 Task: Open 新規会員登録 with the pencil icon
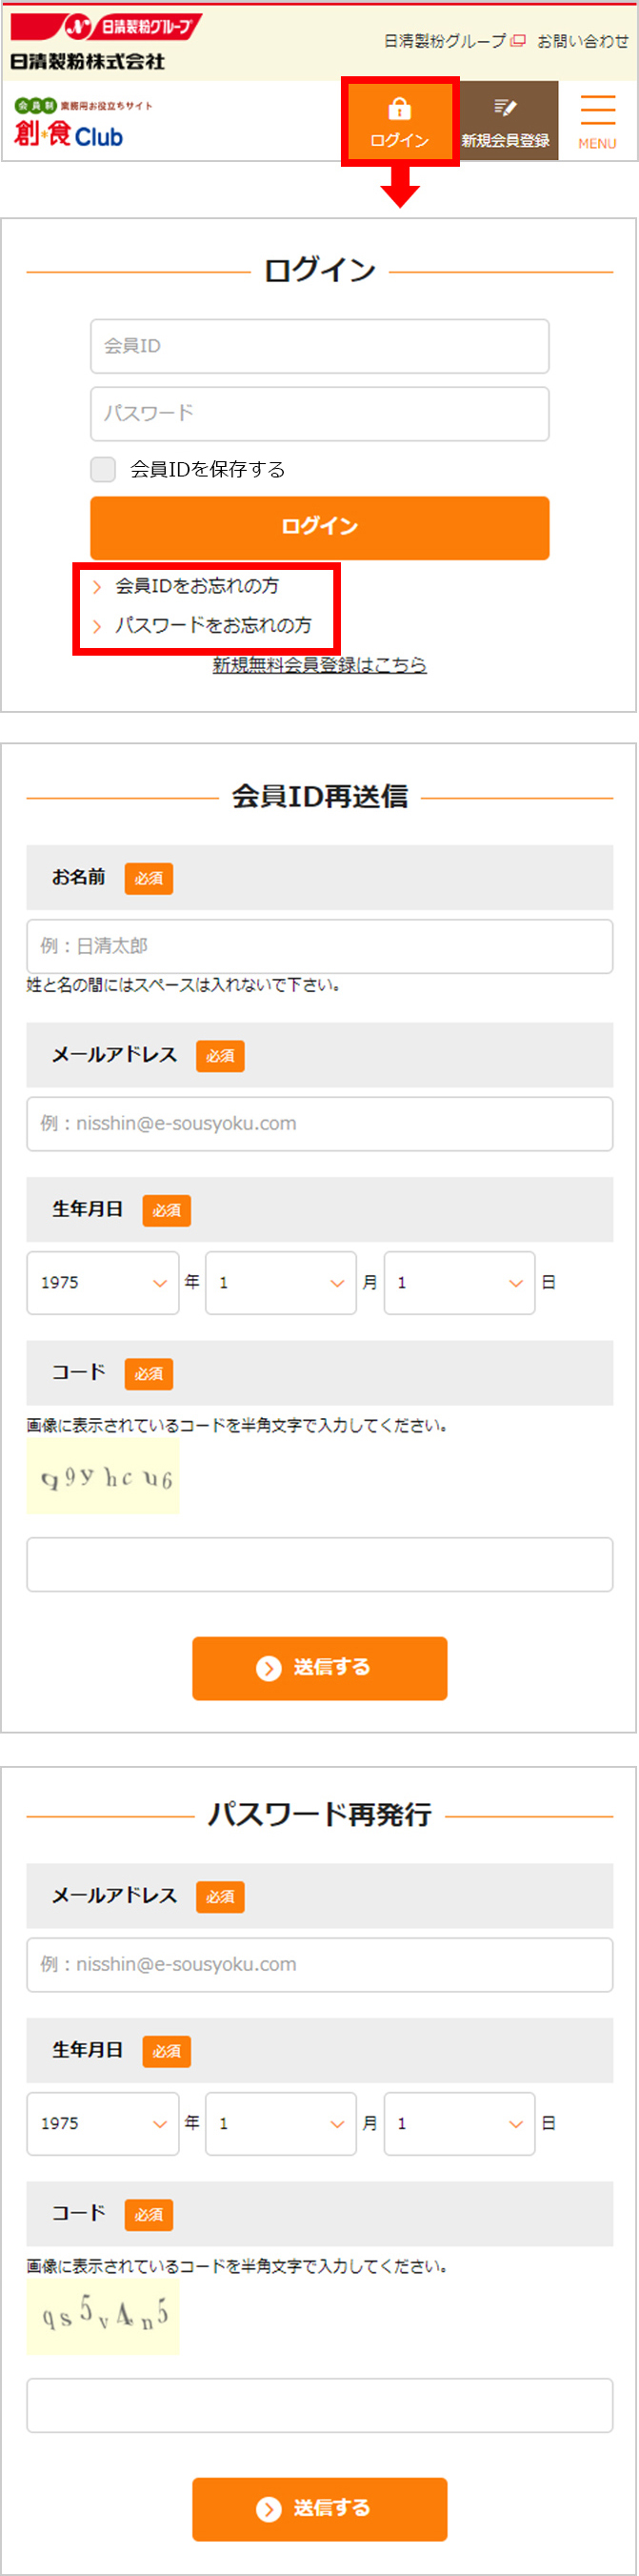pos(505,121)
